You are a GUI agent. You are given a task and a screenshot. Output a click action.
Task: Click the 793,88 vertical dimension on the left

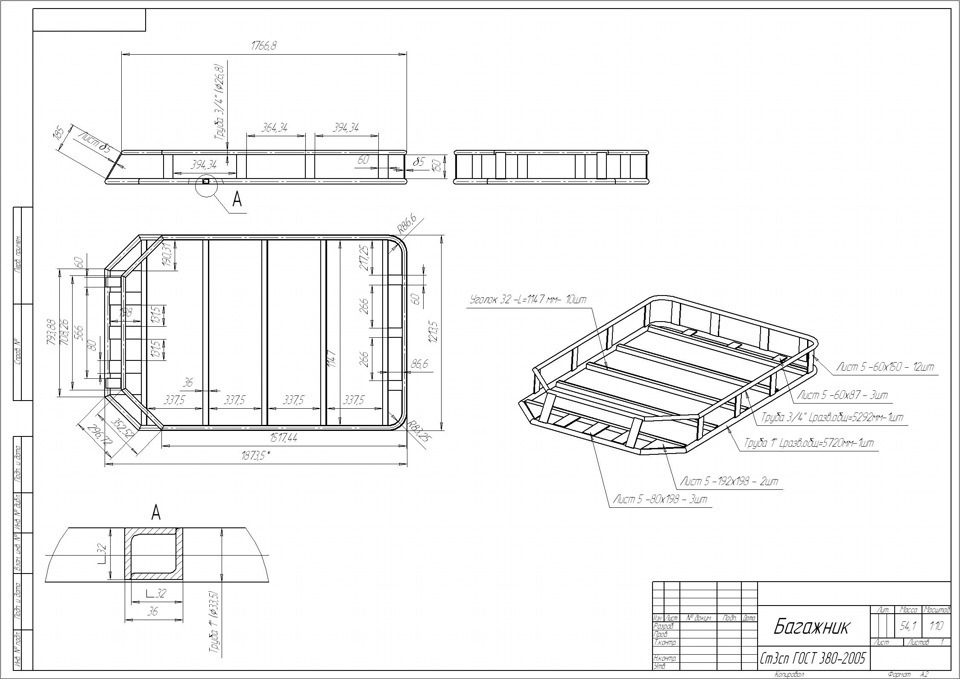pos(51,332)
